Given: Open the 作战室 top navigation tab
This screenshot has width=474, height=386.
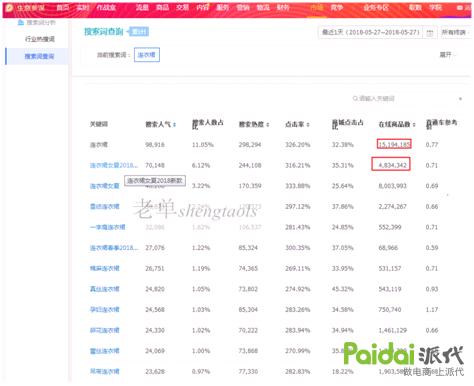Looking at the screenshot, I should pyautogui.click(x=106, y=7).
